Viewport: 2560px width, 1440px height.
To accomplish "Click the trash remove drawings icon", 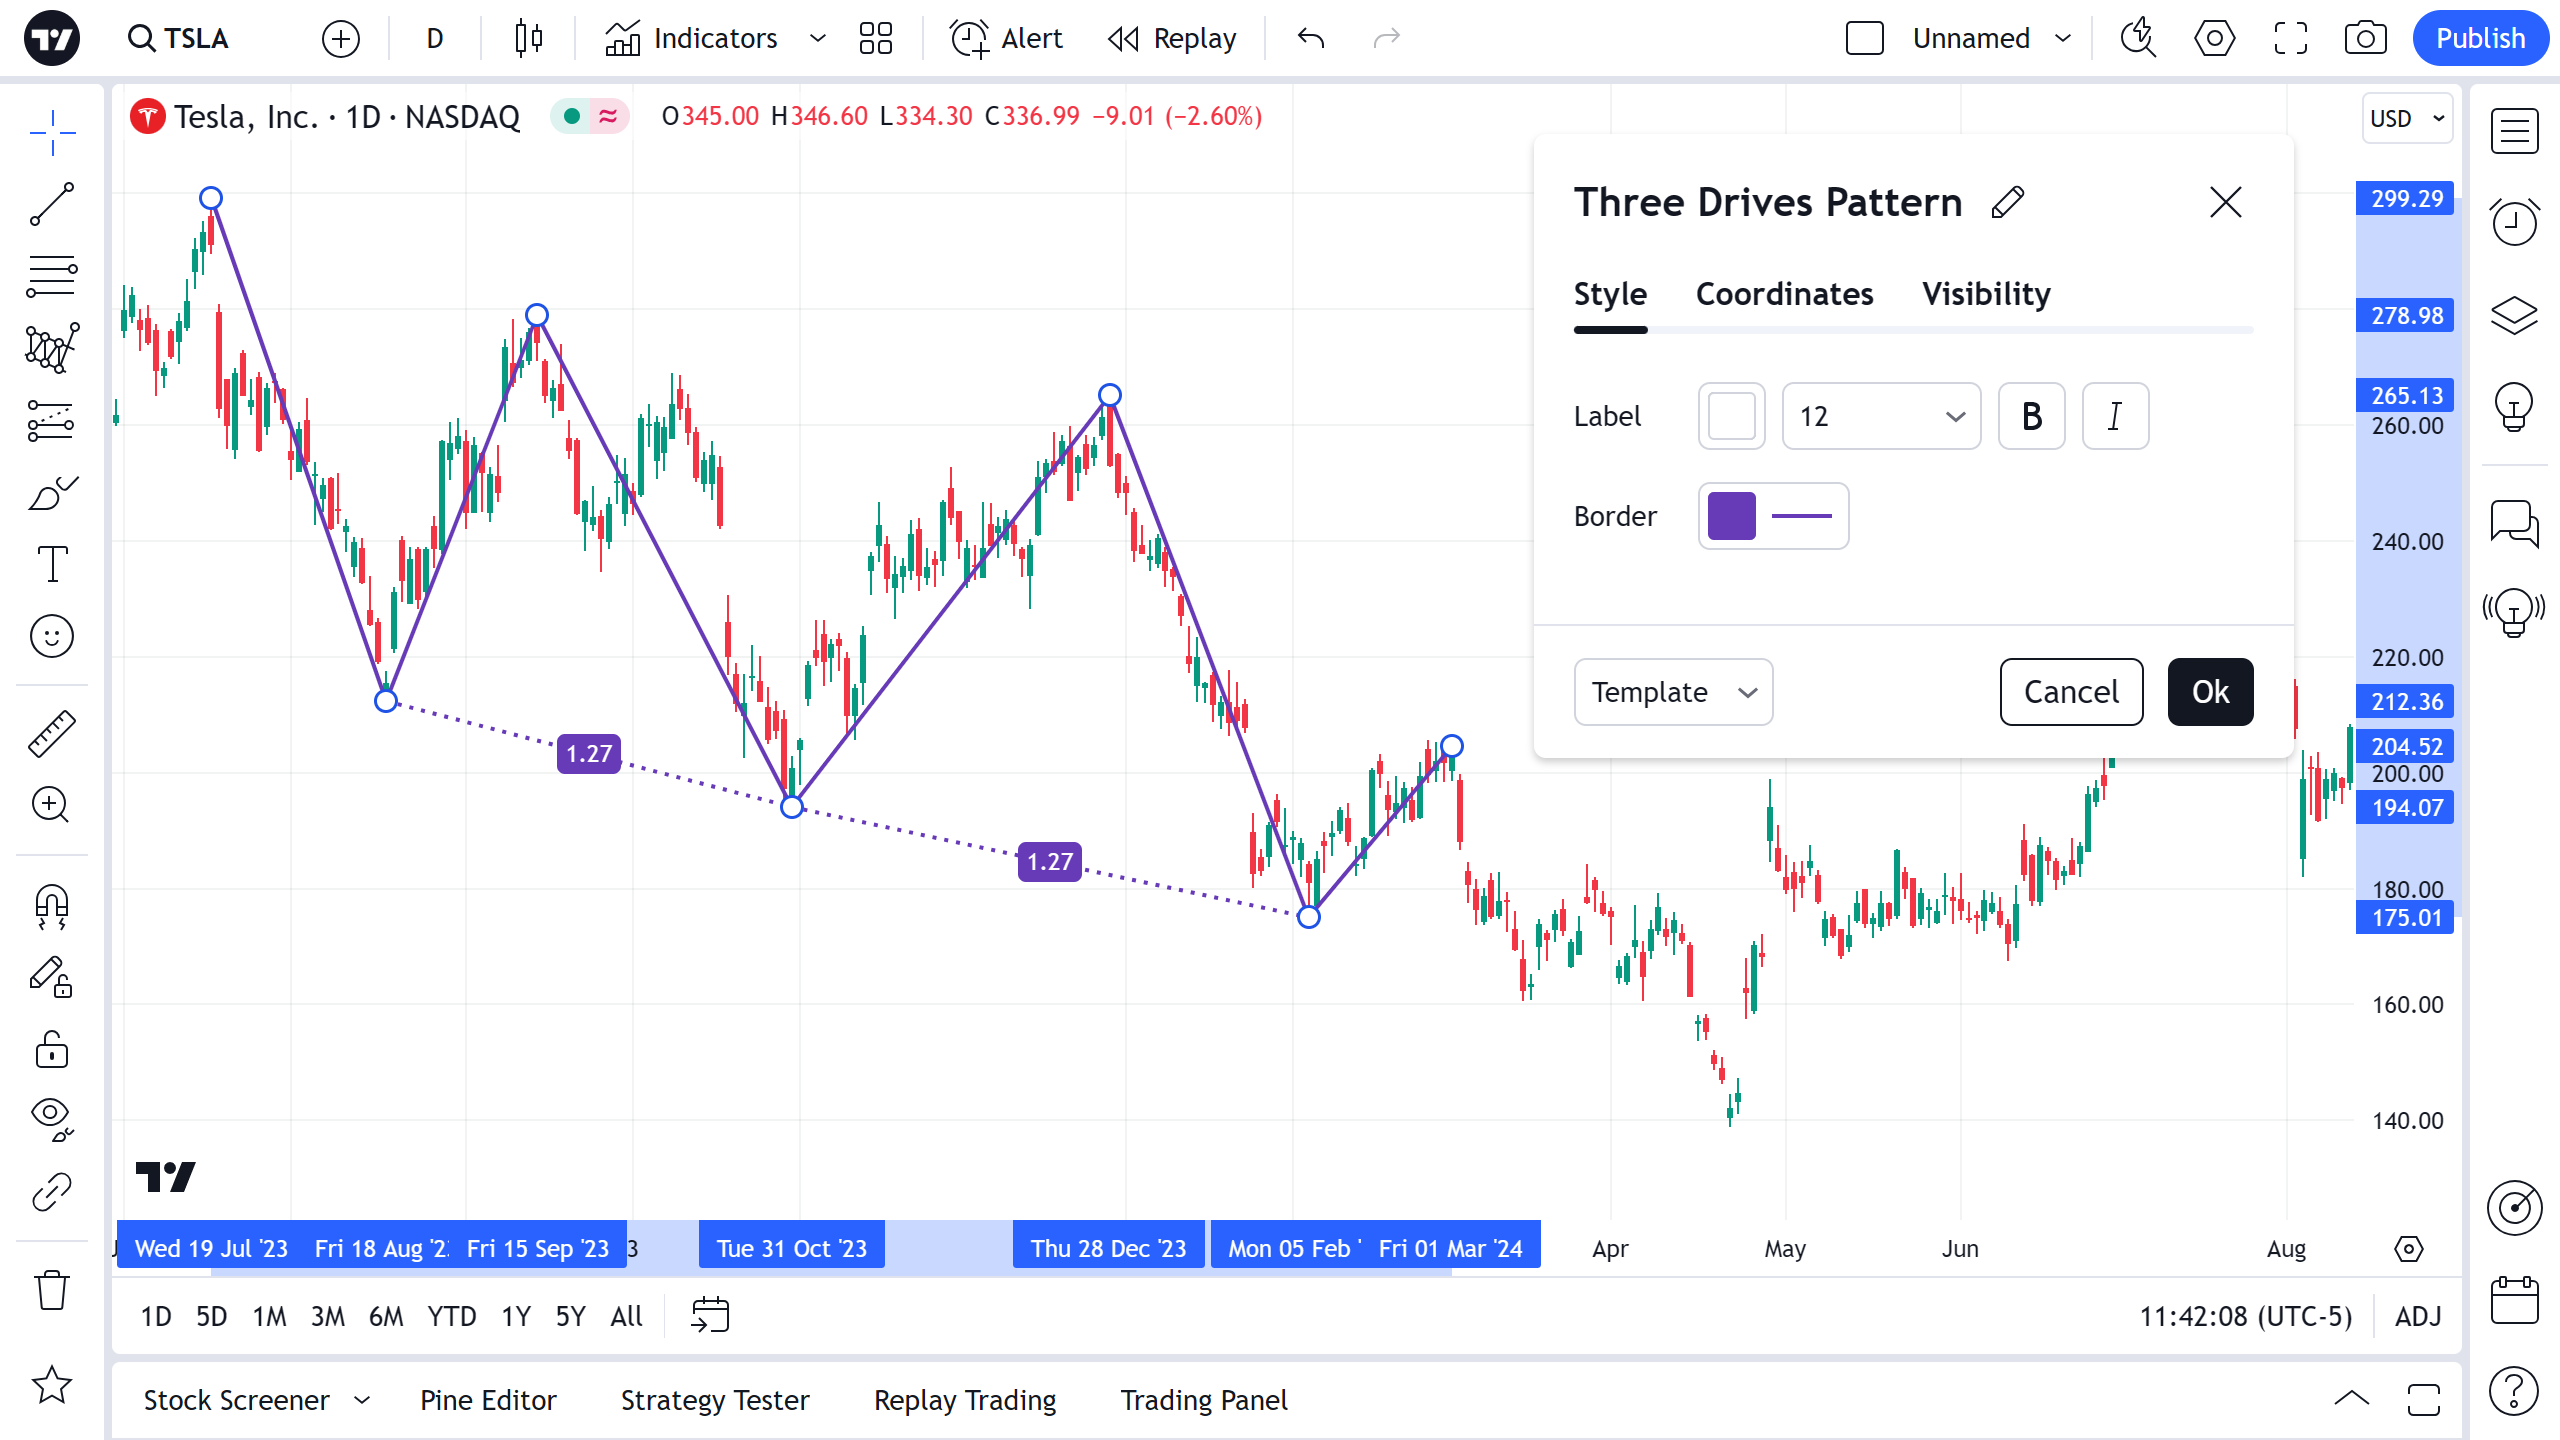I will [x=52, y=1290].
